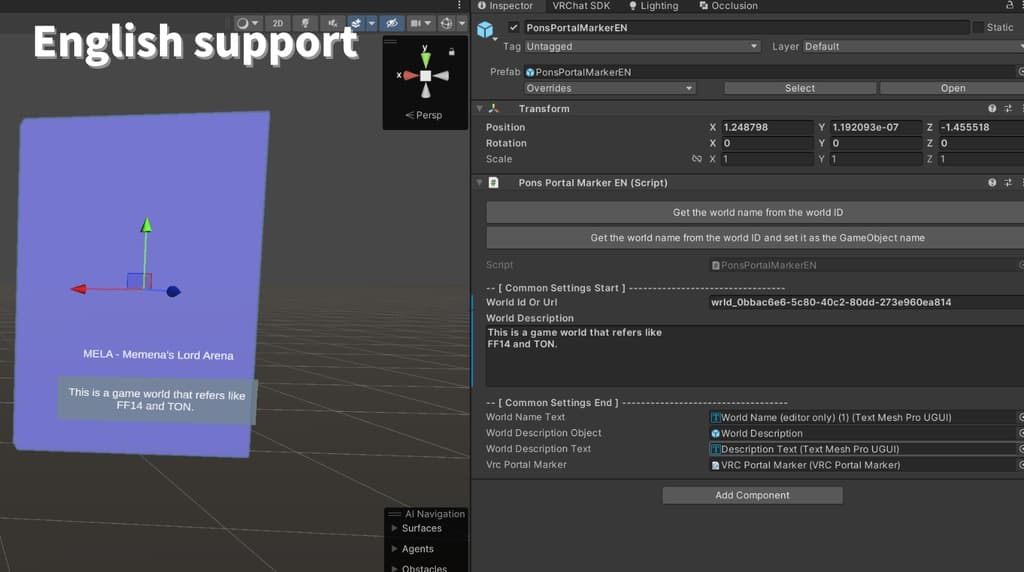Toggle GameObject active checkbox
The height and width of the screenshot is (572, 1024).
[513, 27]
